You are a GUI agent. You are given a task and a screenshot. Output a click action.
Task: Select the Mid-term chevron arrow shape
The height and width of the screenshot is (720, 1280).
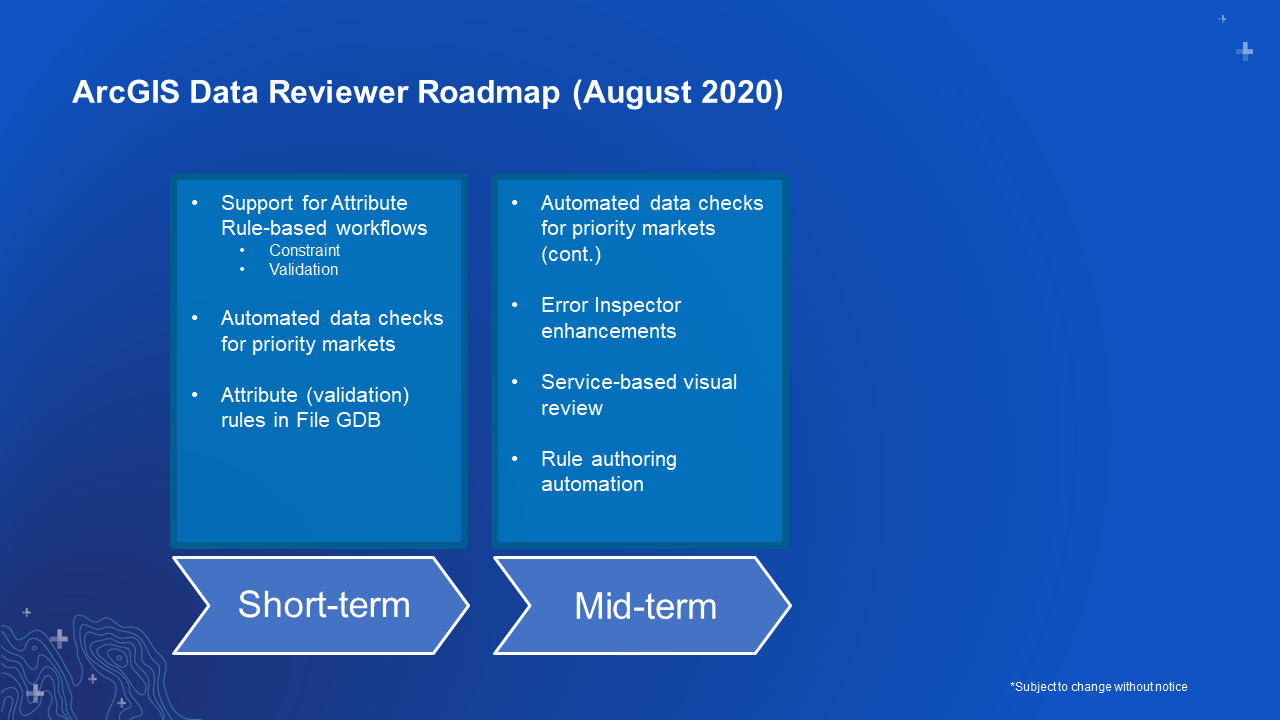coord(642,606)
